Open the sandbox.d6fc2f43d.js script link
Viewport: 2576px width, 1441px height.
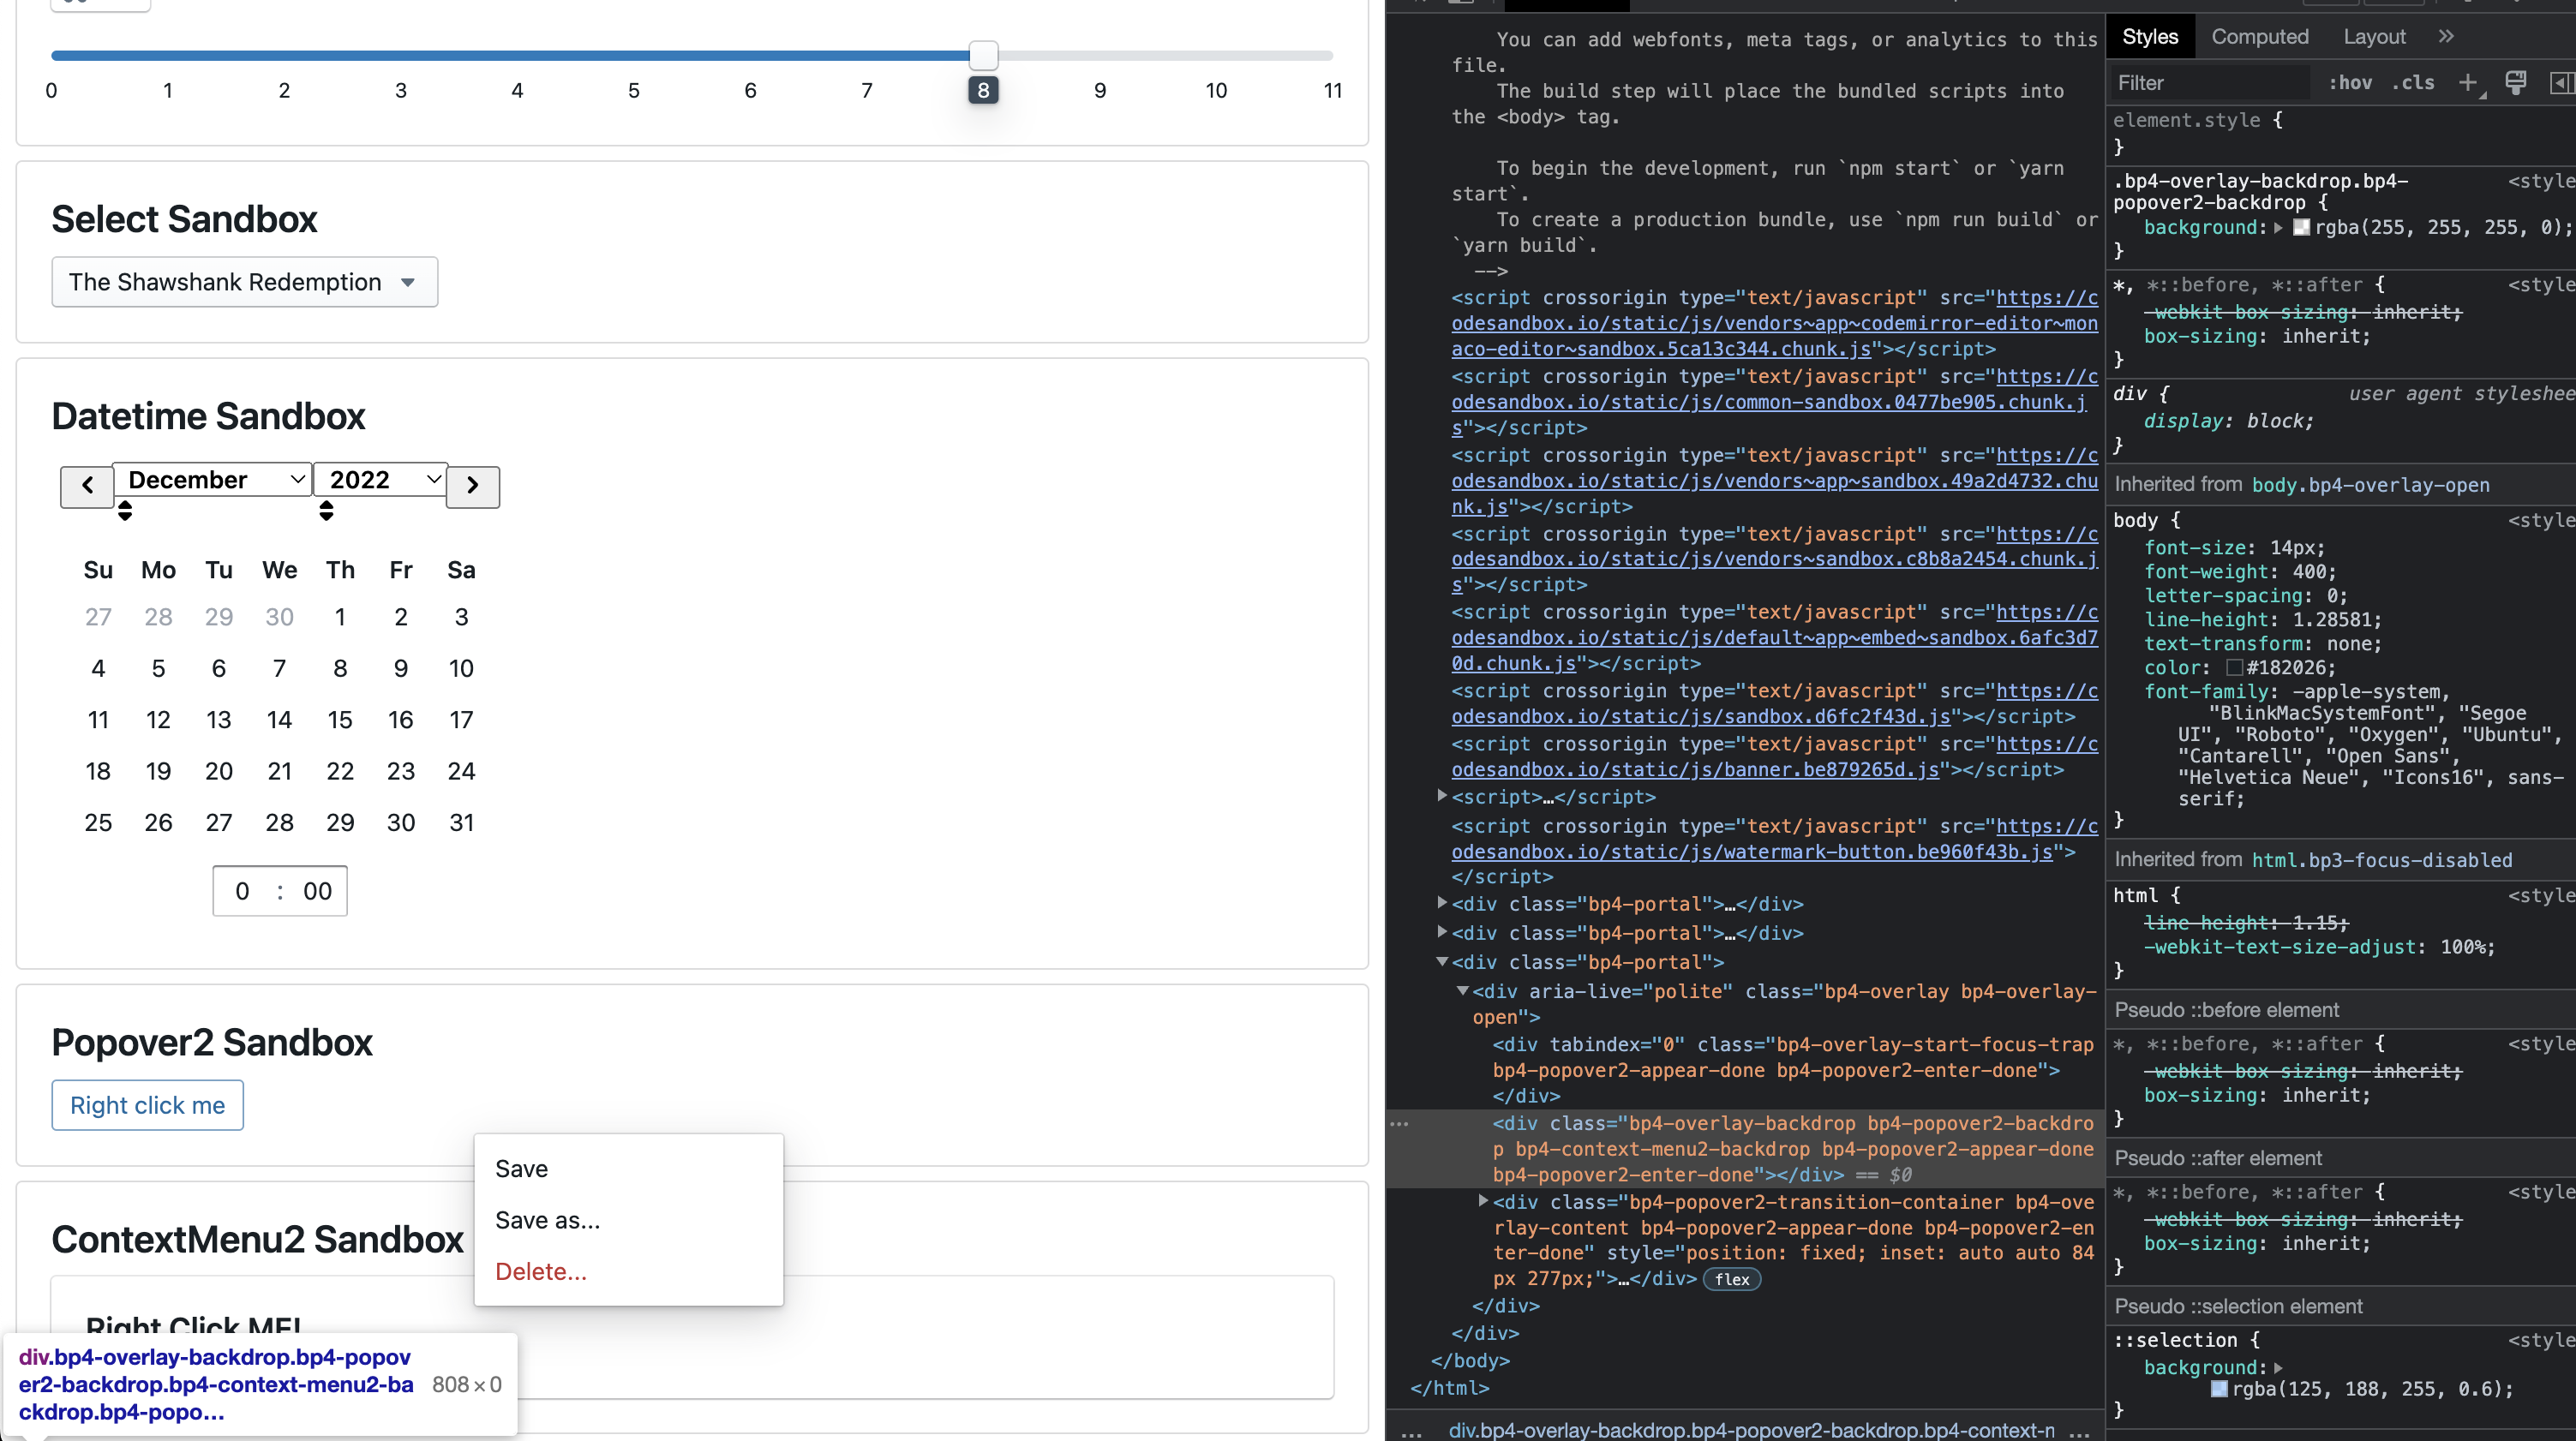coord(1700,717)
